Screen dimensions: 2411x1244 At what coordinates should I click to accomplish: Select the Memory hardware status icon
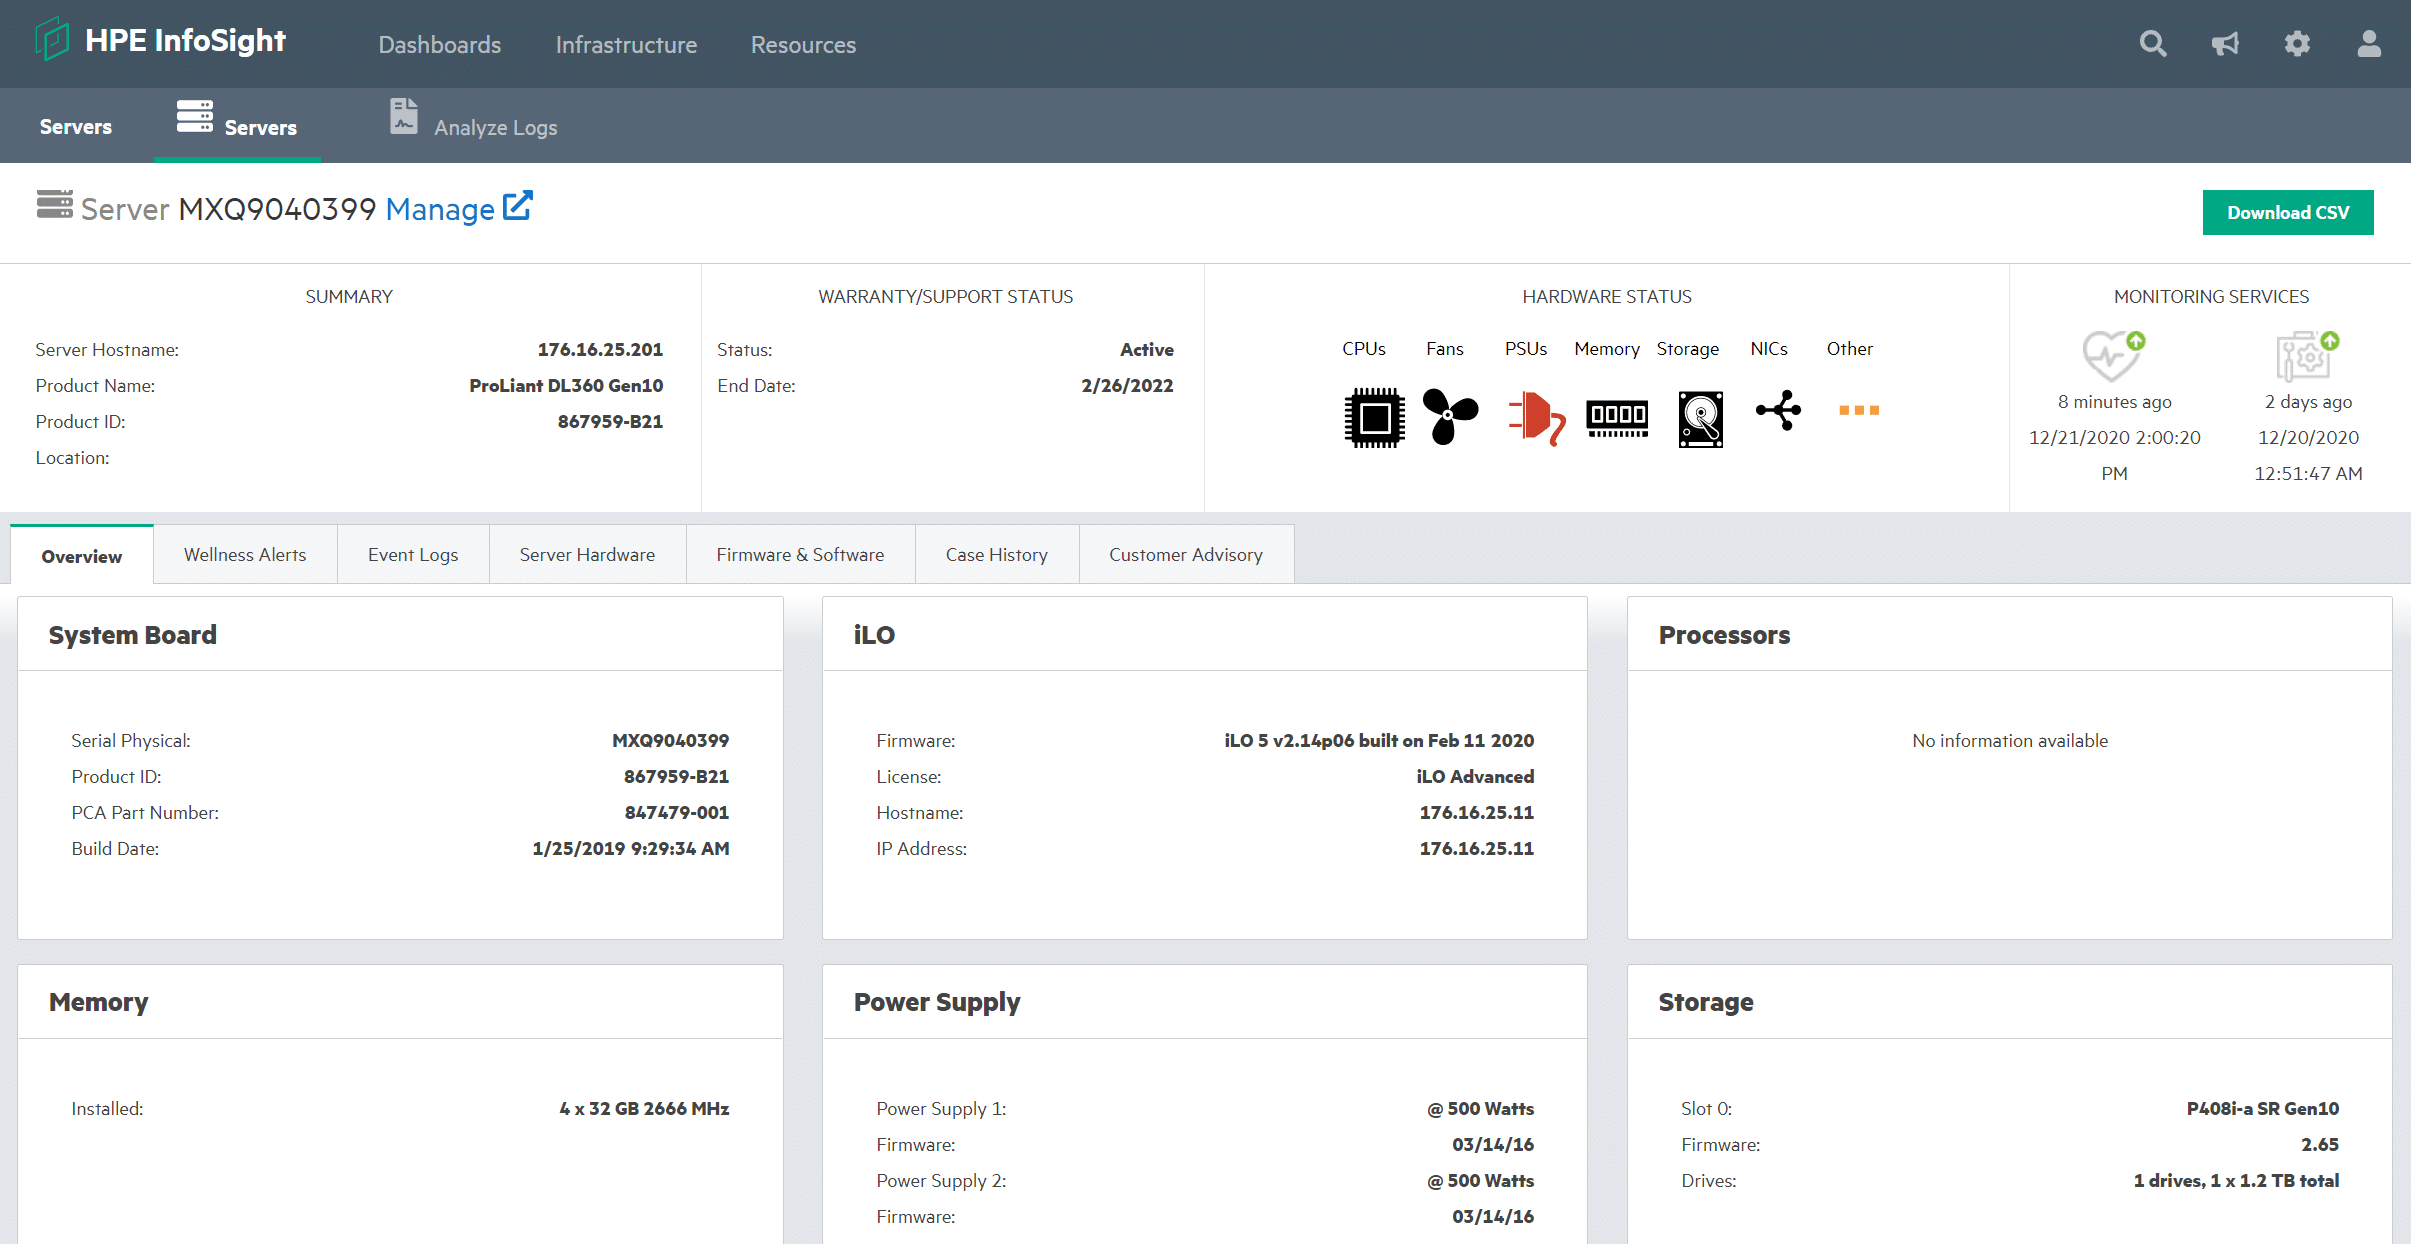1617,417
